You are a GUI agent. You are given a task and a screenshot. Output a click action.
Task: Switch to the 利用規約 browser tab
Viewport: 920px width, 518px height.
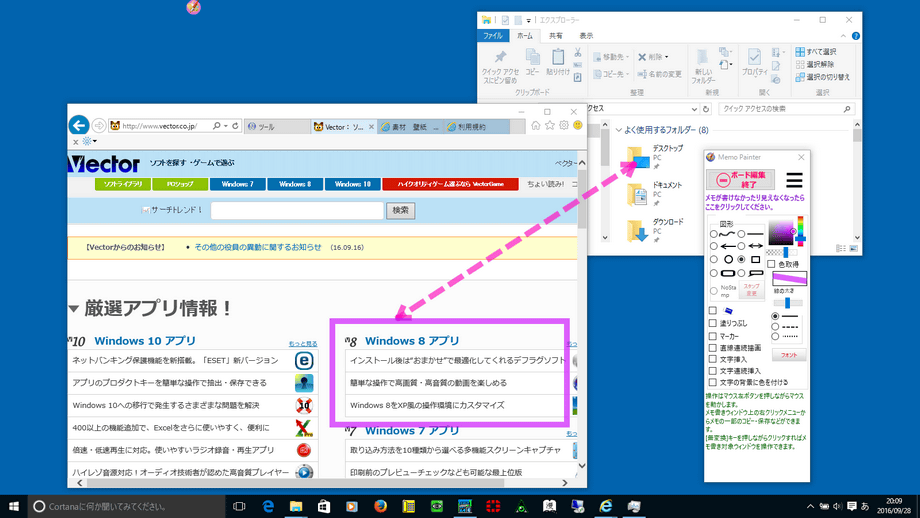(477, 127)
